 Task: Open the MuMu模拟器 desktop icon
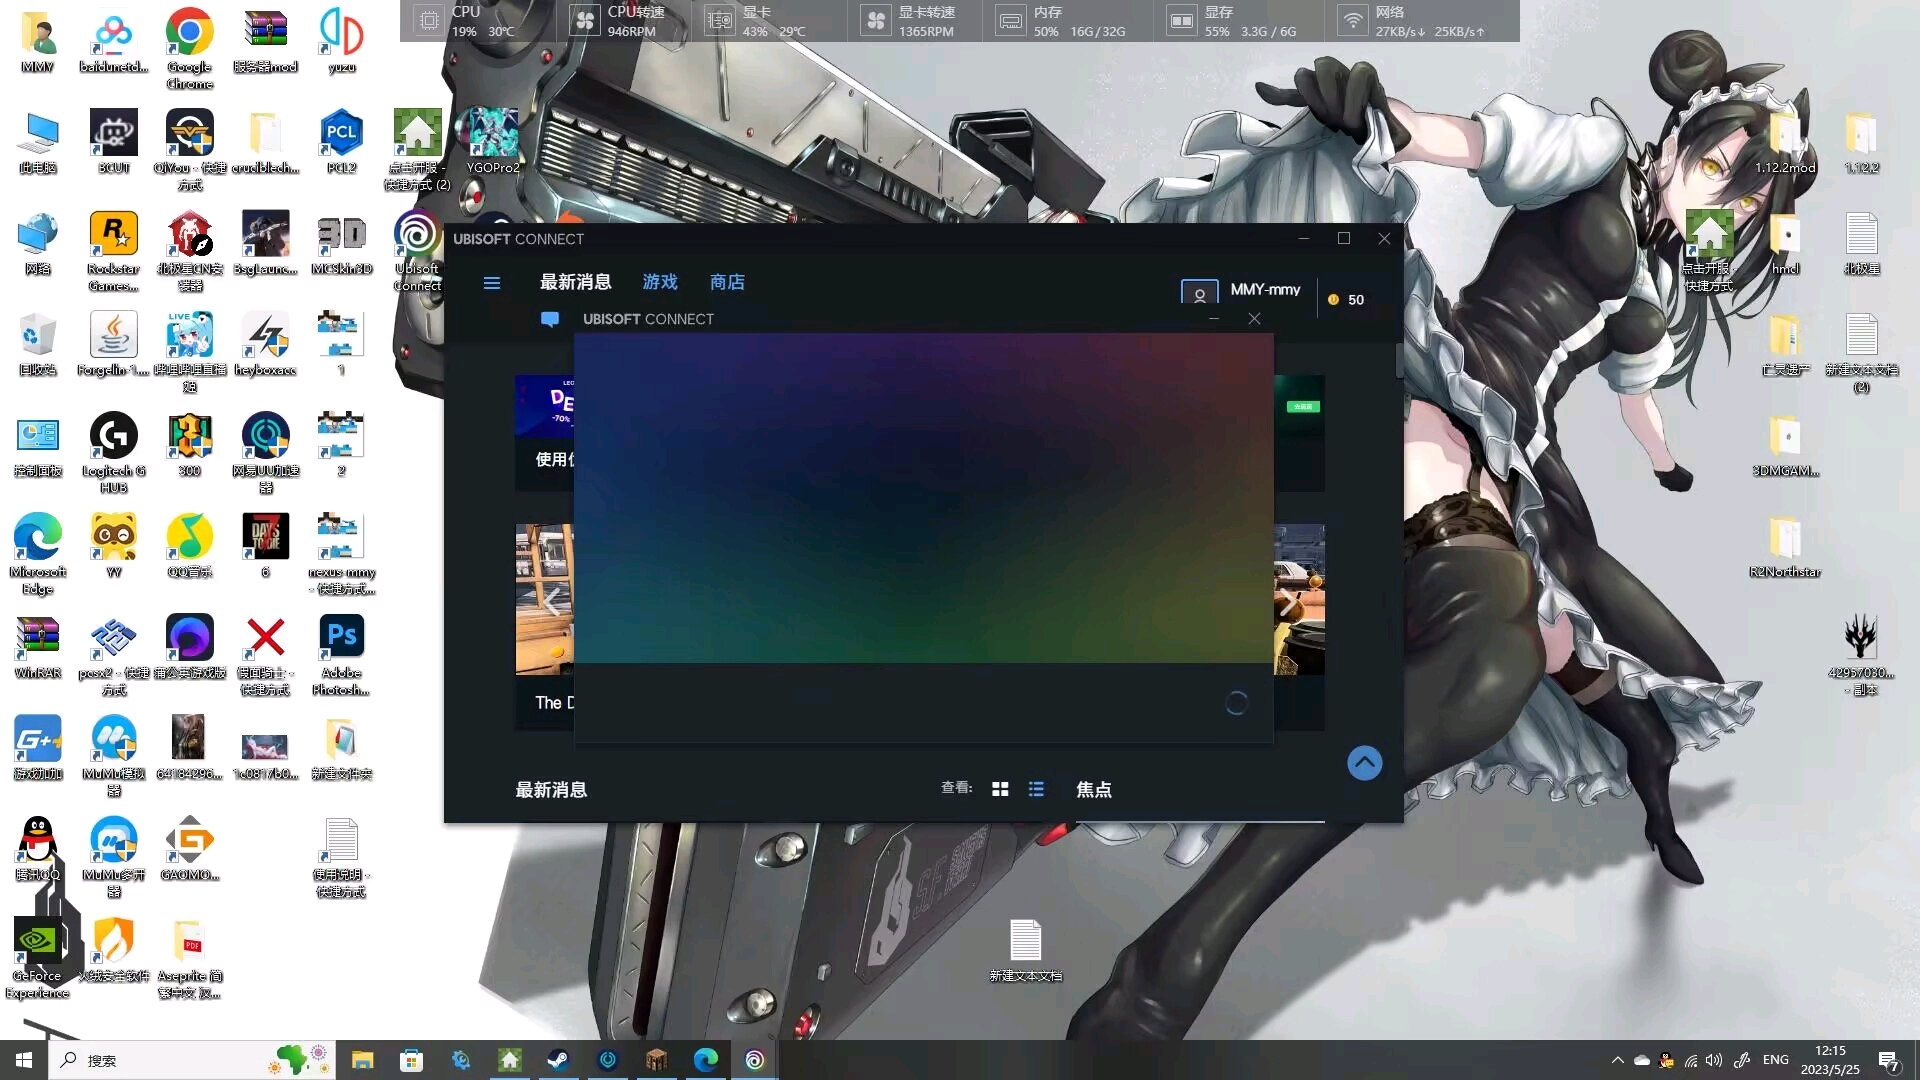(x=113, y=756)
